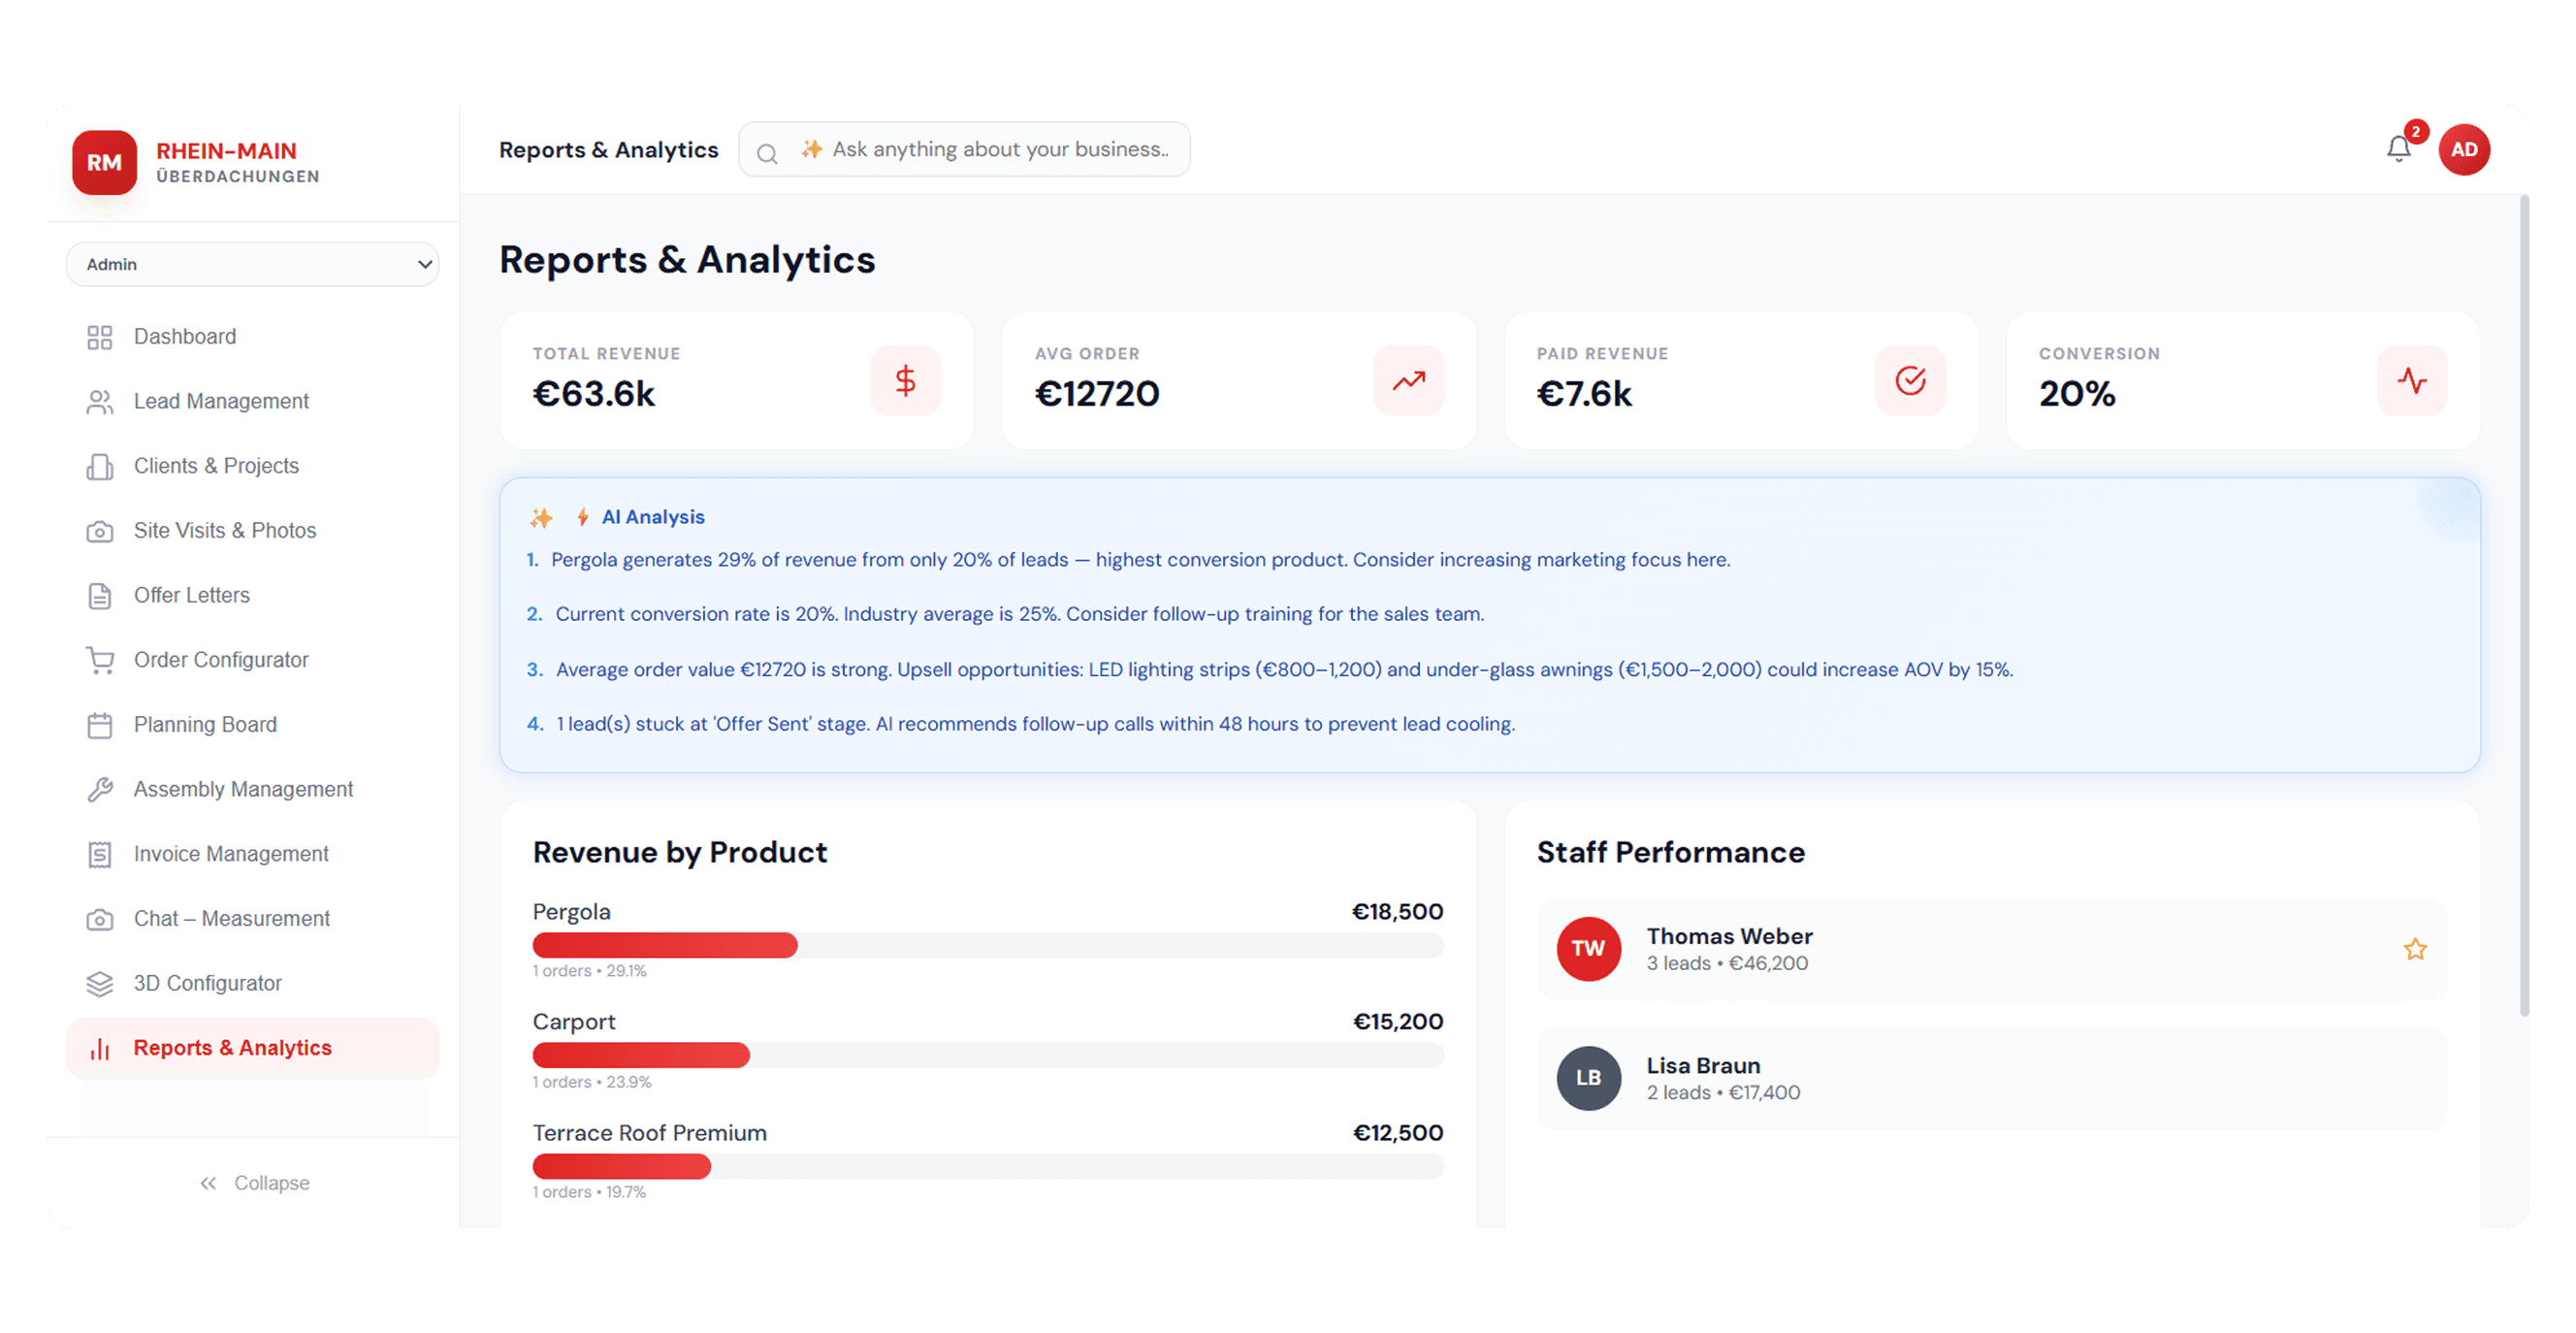
Task: Open Chat – Measurement
Action: point(252,919)
